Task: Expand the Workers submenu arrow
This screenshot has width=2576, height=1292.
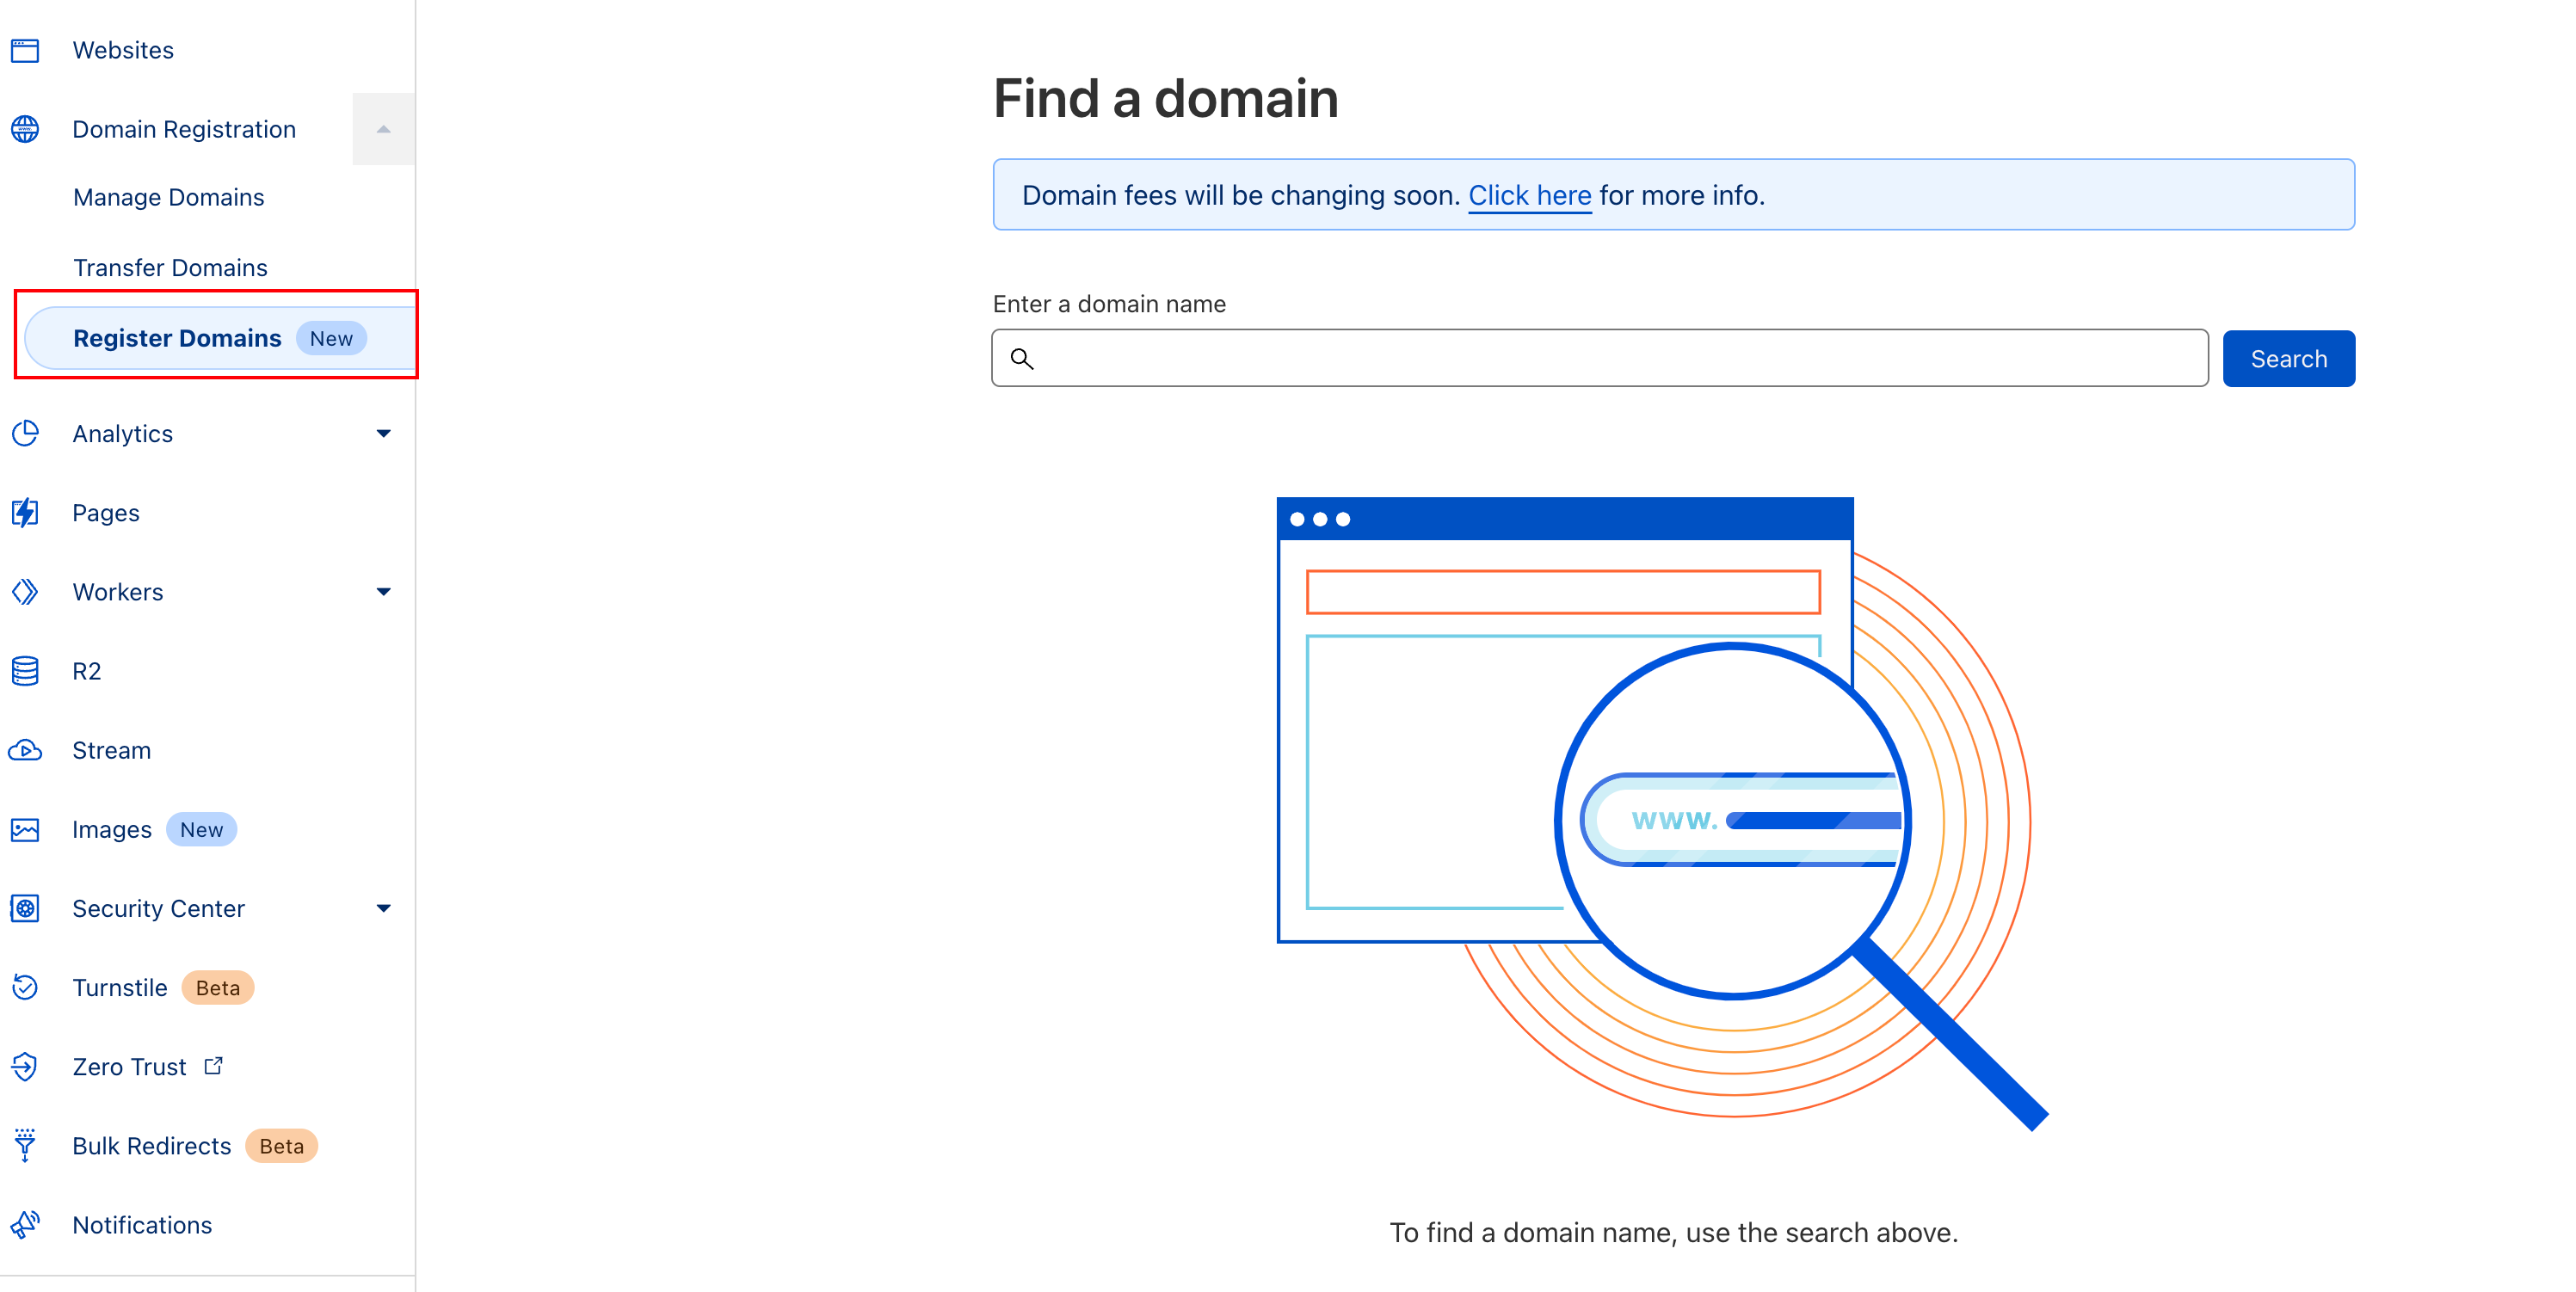Action: (383, 592)
